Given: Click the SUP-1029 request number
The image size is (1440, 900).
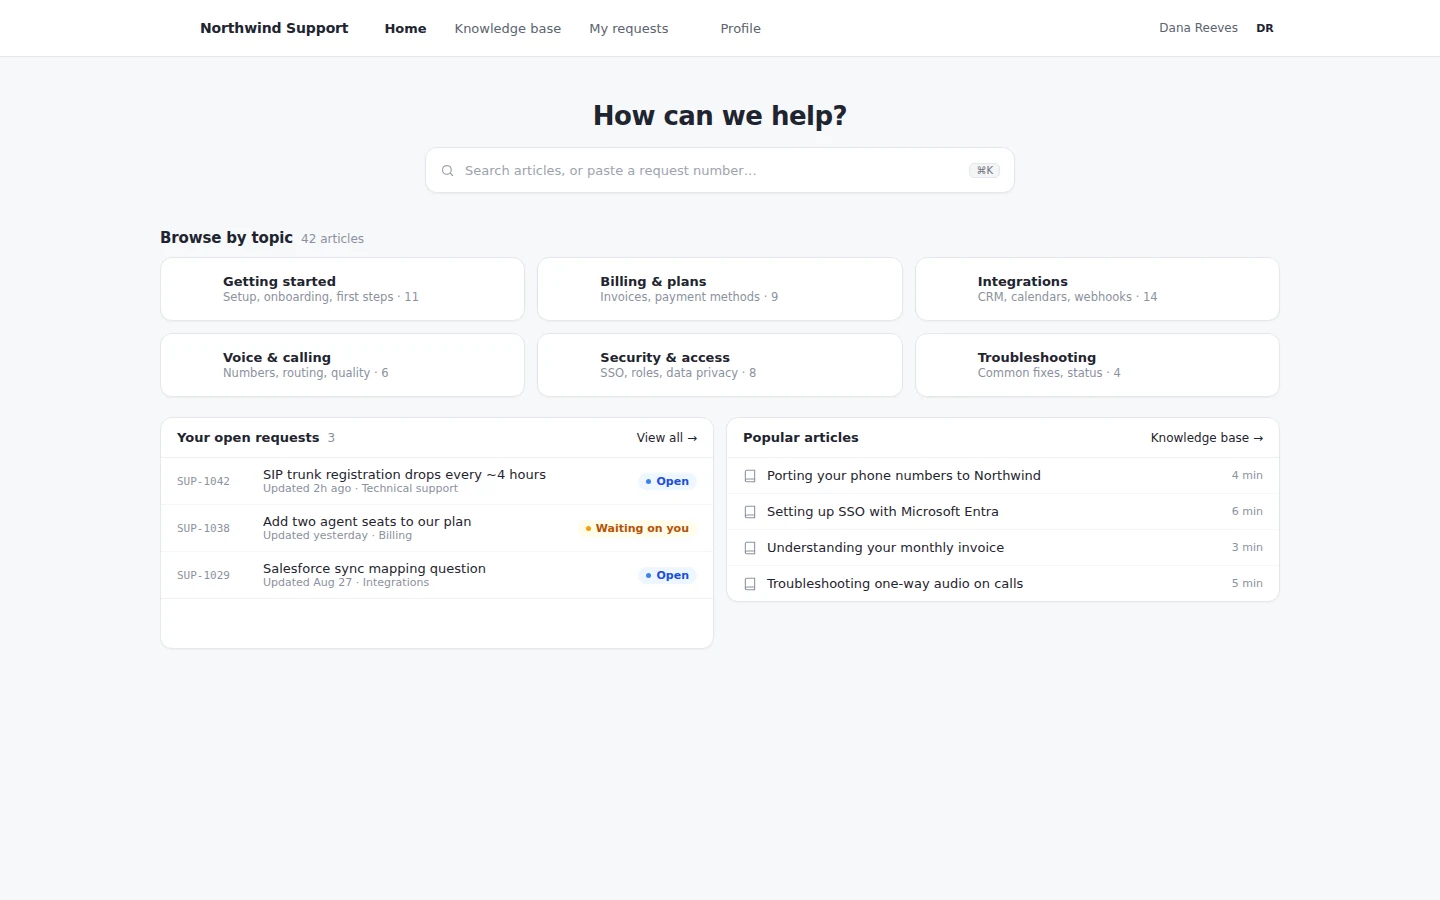Looking at the screenshot, I should coord(203,576).
